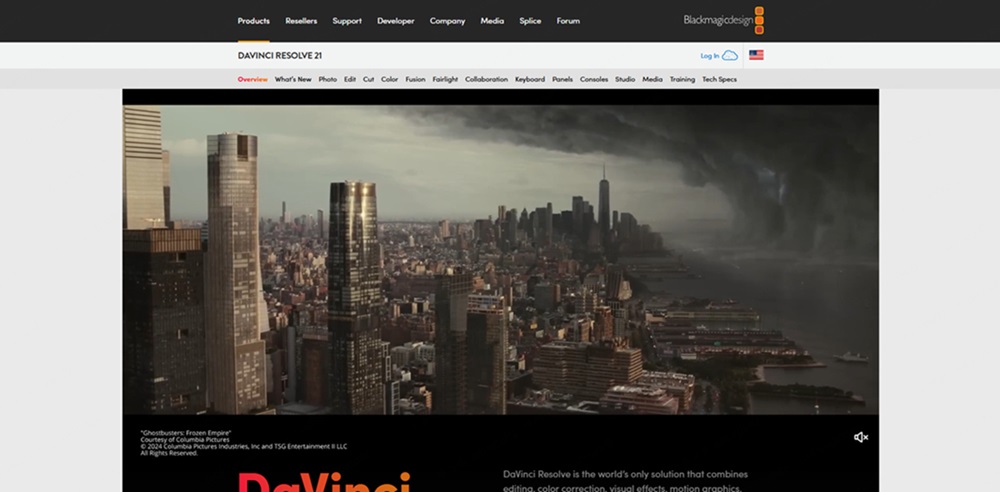The image size is (1000, 492).
Task: Open the Keyboard tab
Action: point(530,79)
